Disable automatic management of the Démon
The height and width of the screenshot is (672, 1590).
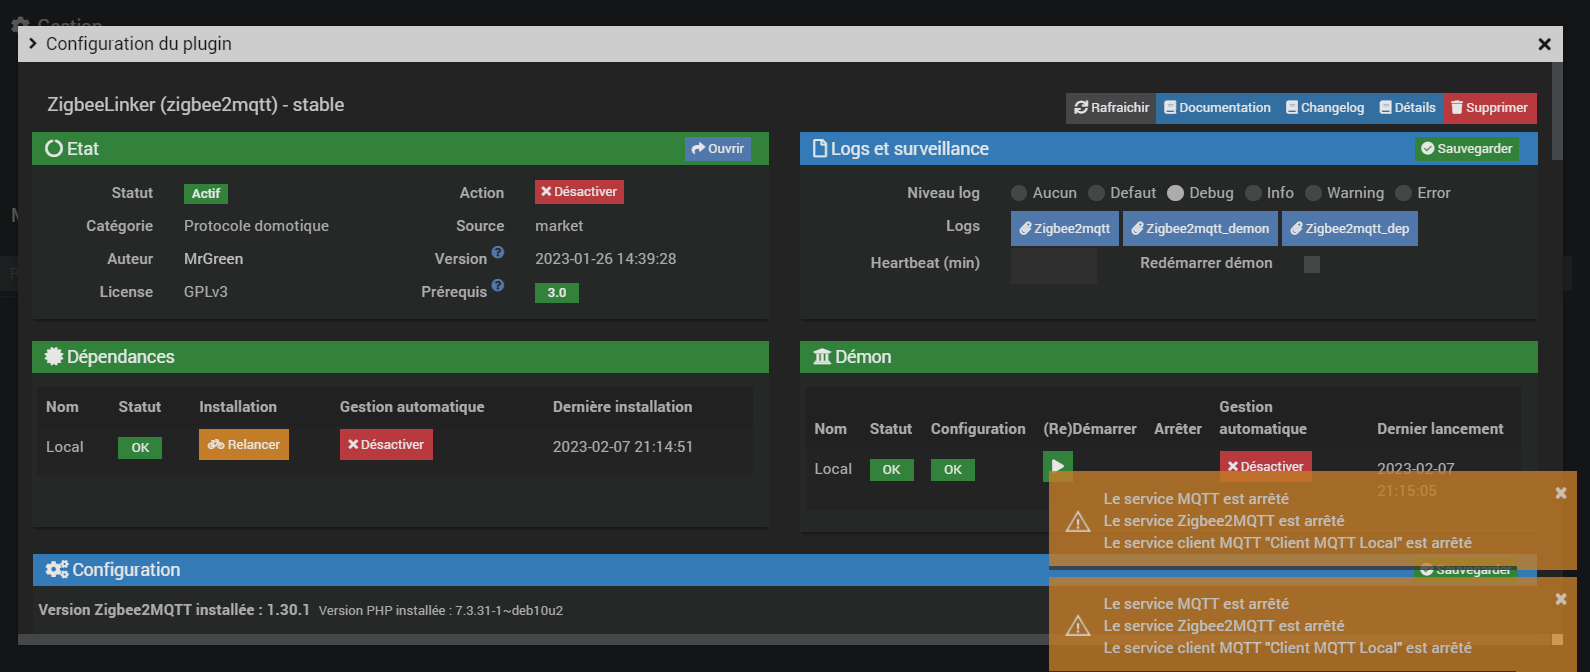point(1266,466)
